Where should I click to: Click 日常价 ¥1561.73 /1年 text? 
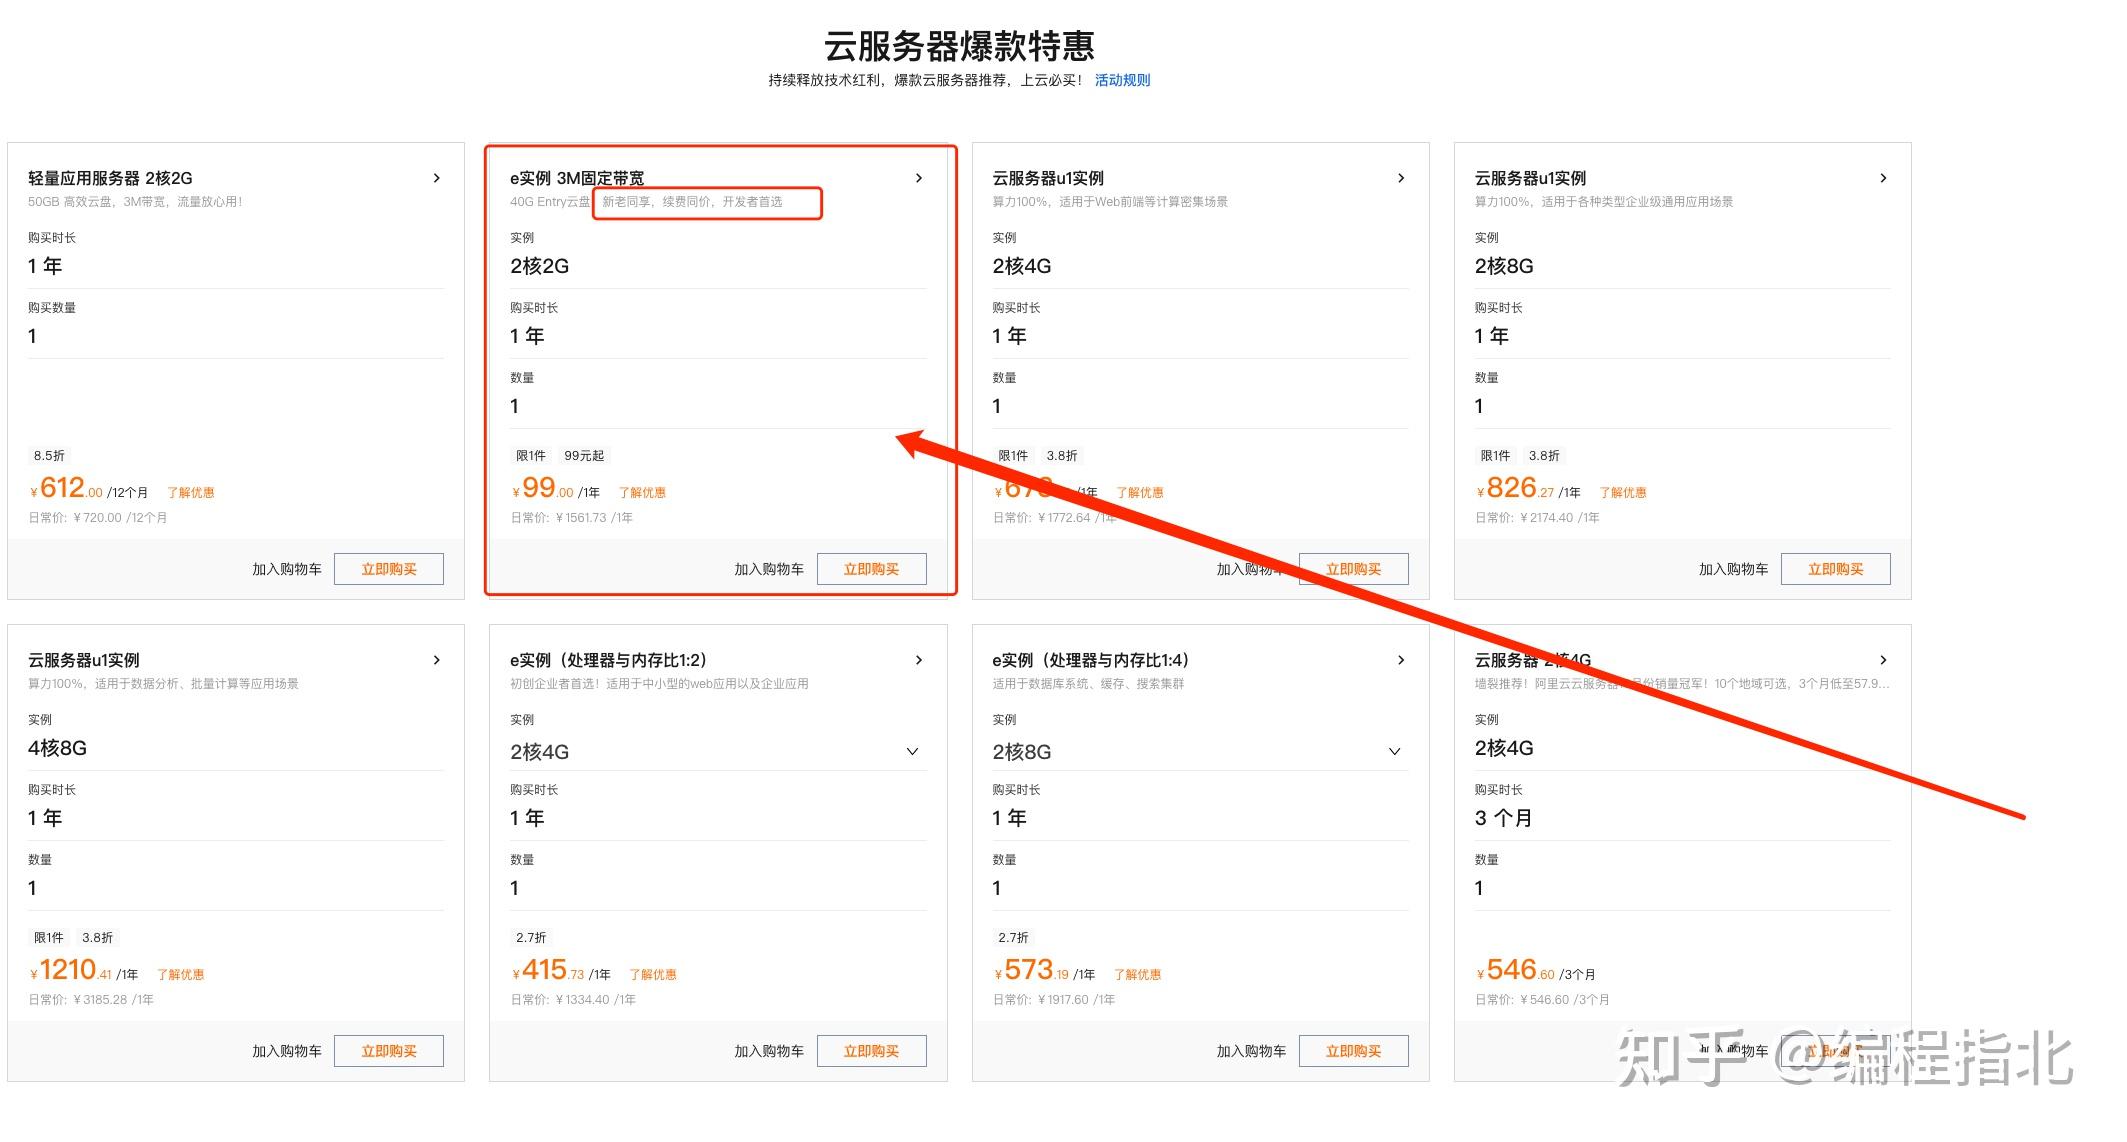point(571,518)
